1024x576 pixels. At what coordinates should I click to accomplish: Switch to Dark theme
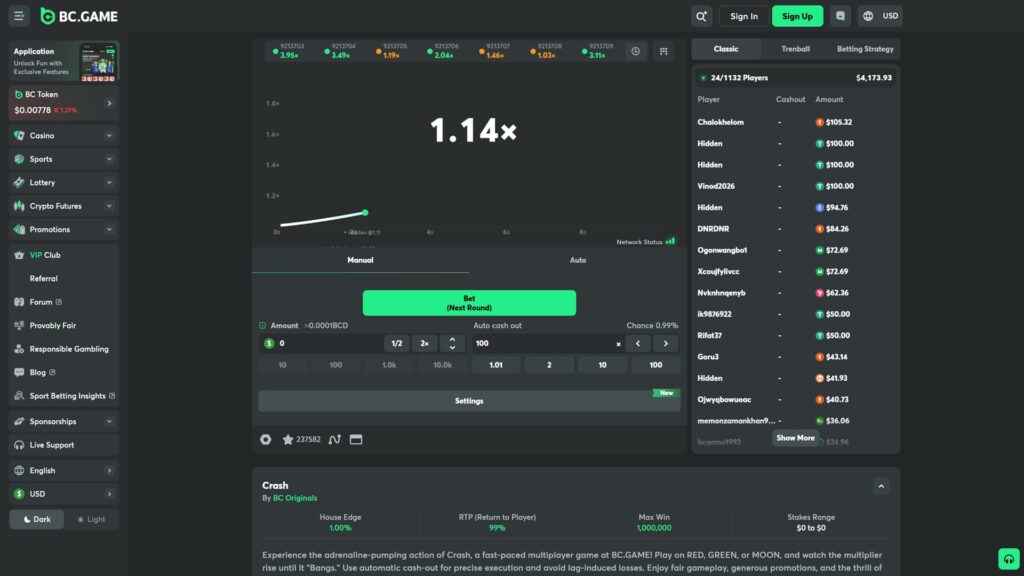click(37, 519)
